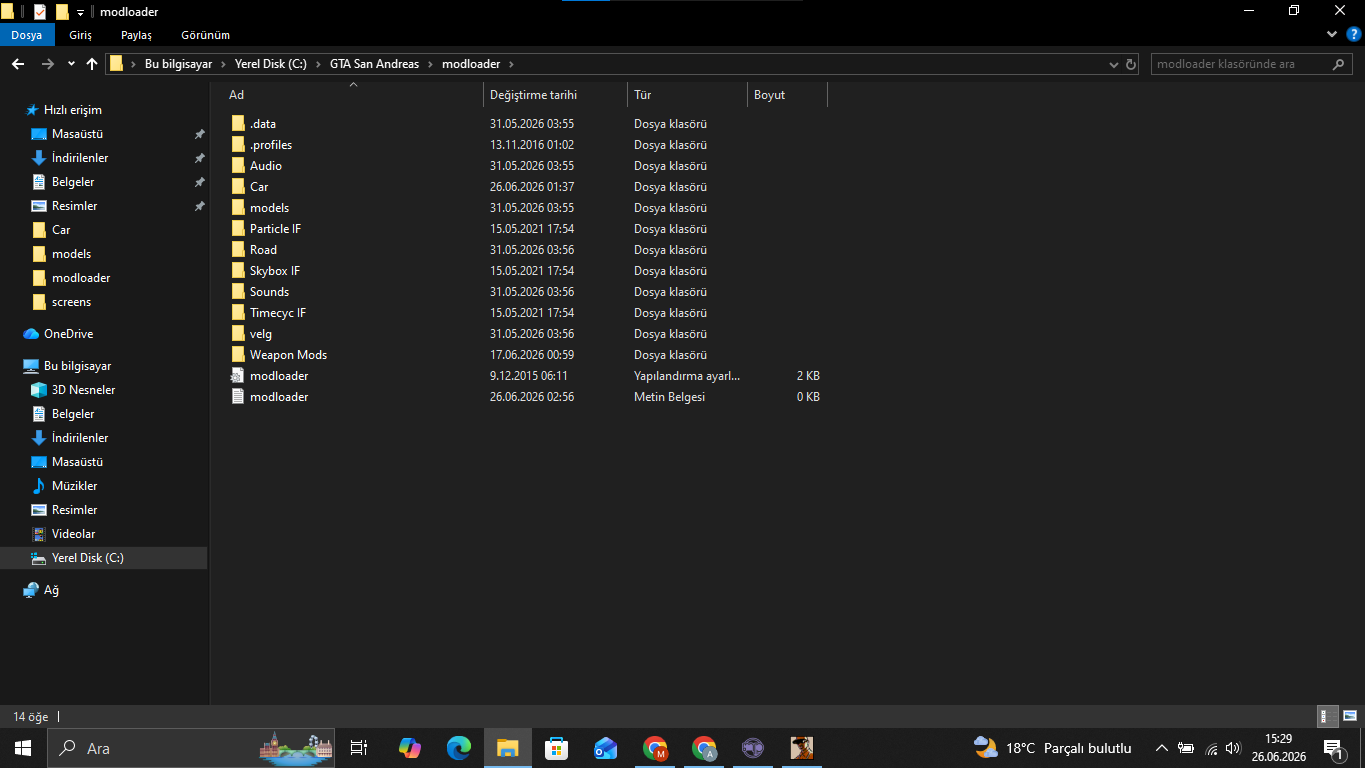Expand the chevron after Bu bilgisayar in the address bar
The image size is (1365, 768).
[x=223, y=64]
